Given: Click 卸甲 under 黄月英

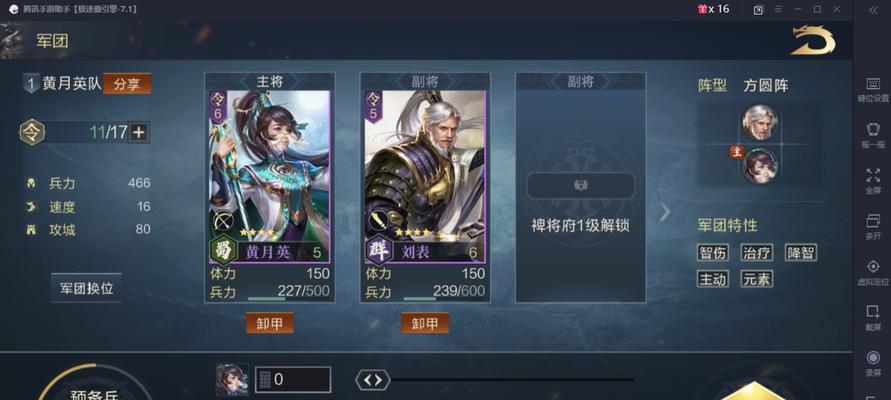Looking at the screenshot, I should [x=269, y=323].
